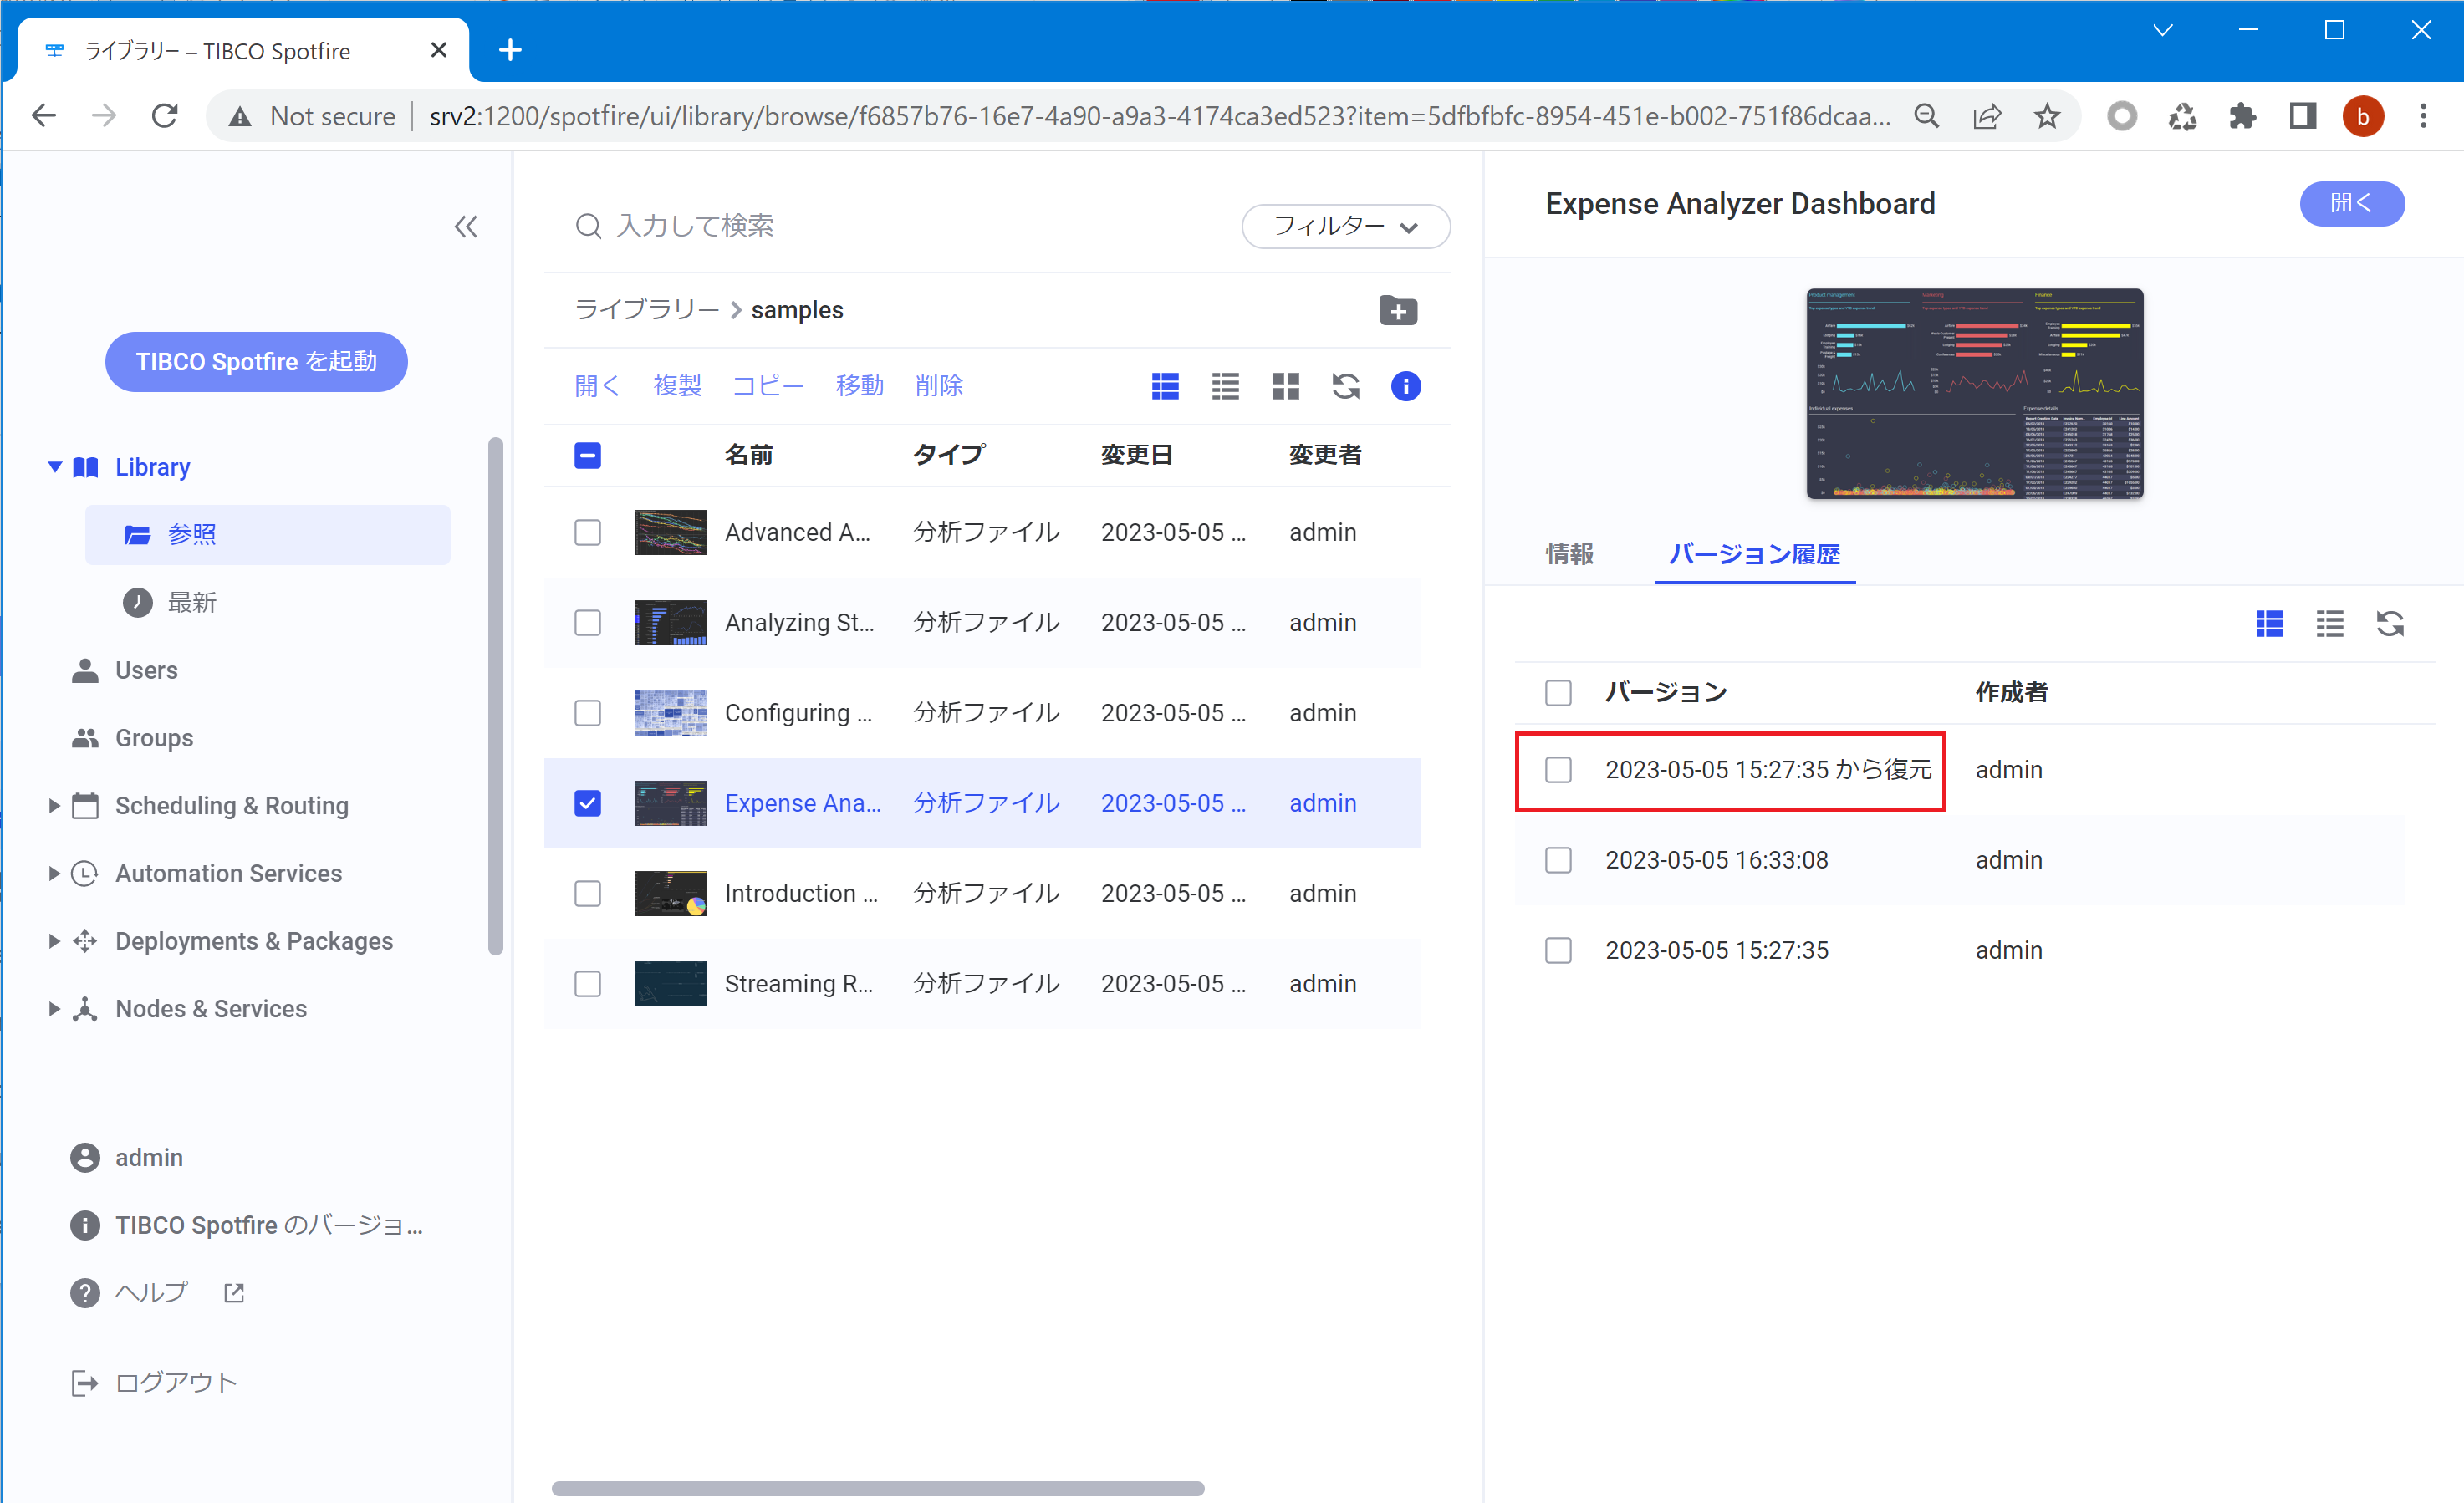The width and height of the screenshot is (2464, 1503).
Task: Sort by 変更日 column header
Action: tap(1136, 456)
